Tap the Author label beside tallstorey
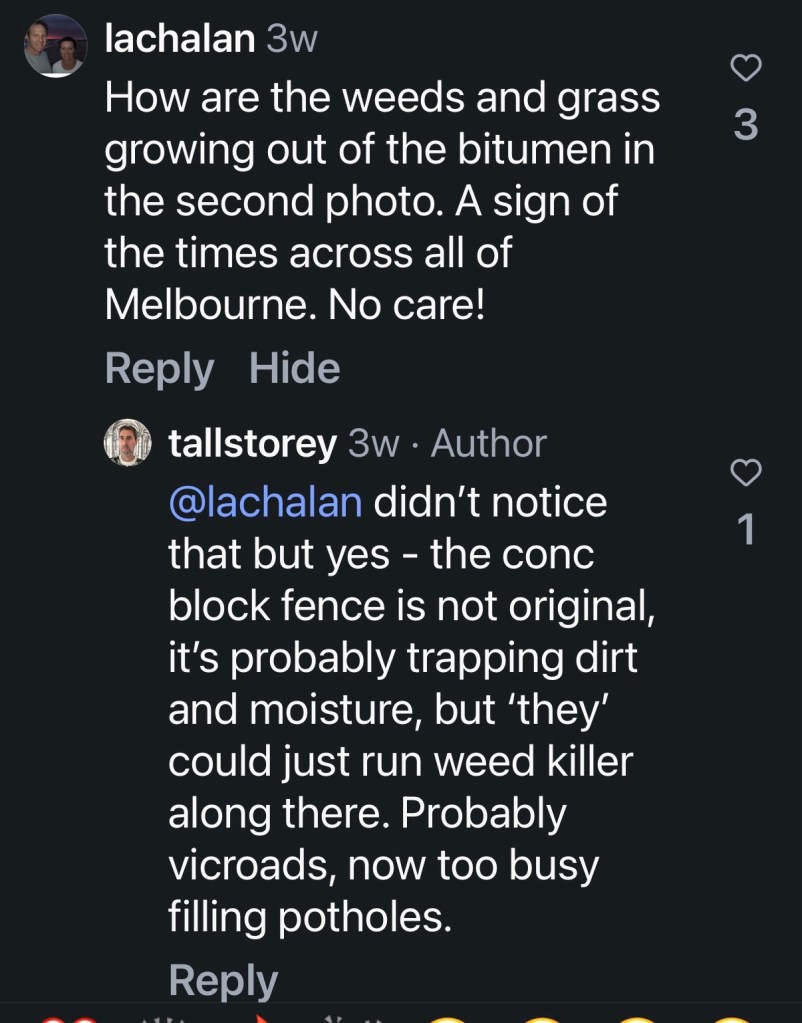 point(488,444)
